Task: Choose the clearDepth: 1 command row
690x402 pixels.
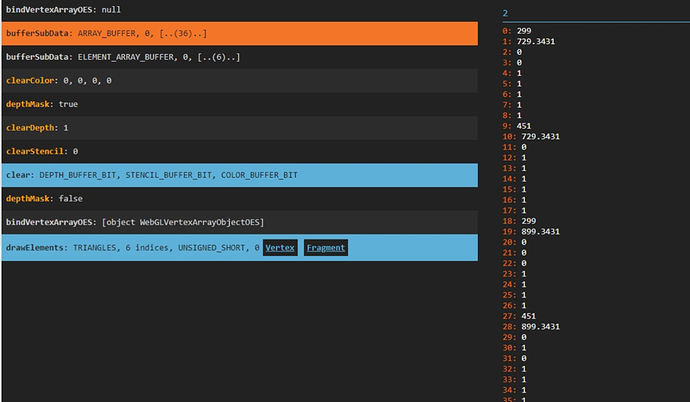Action: point(238,127)
